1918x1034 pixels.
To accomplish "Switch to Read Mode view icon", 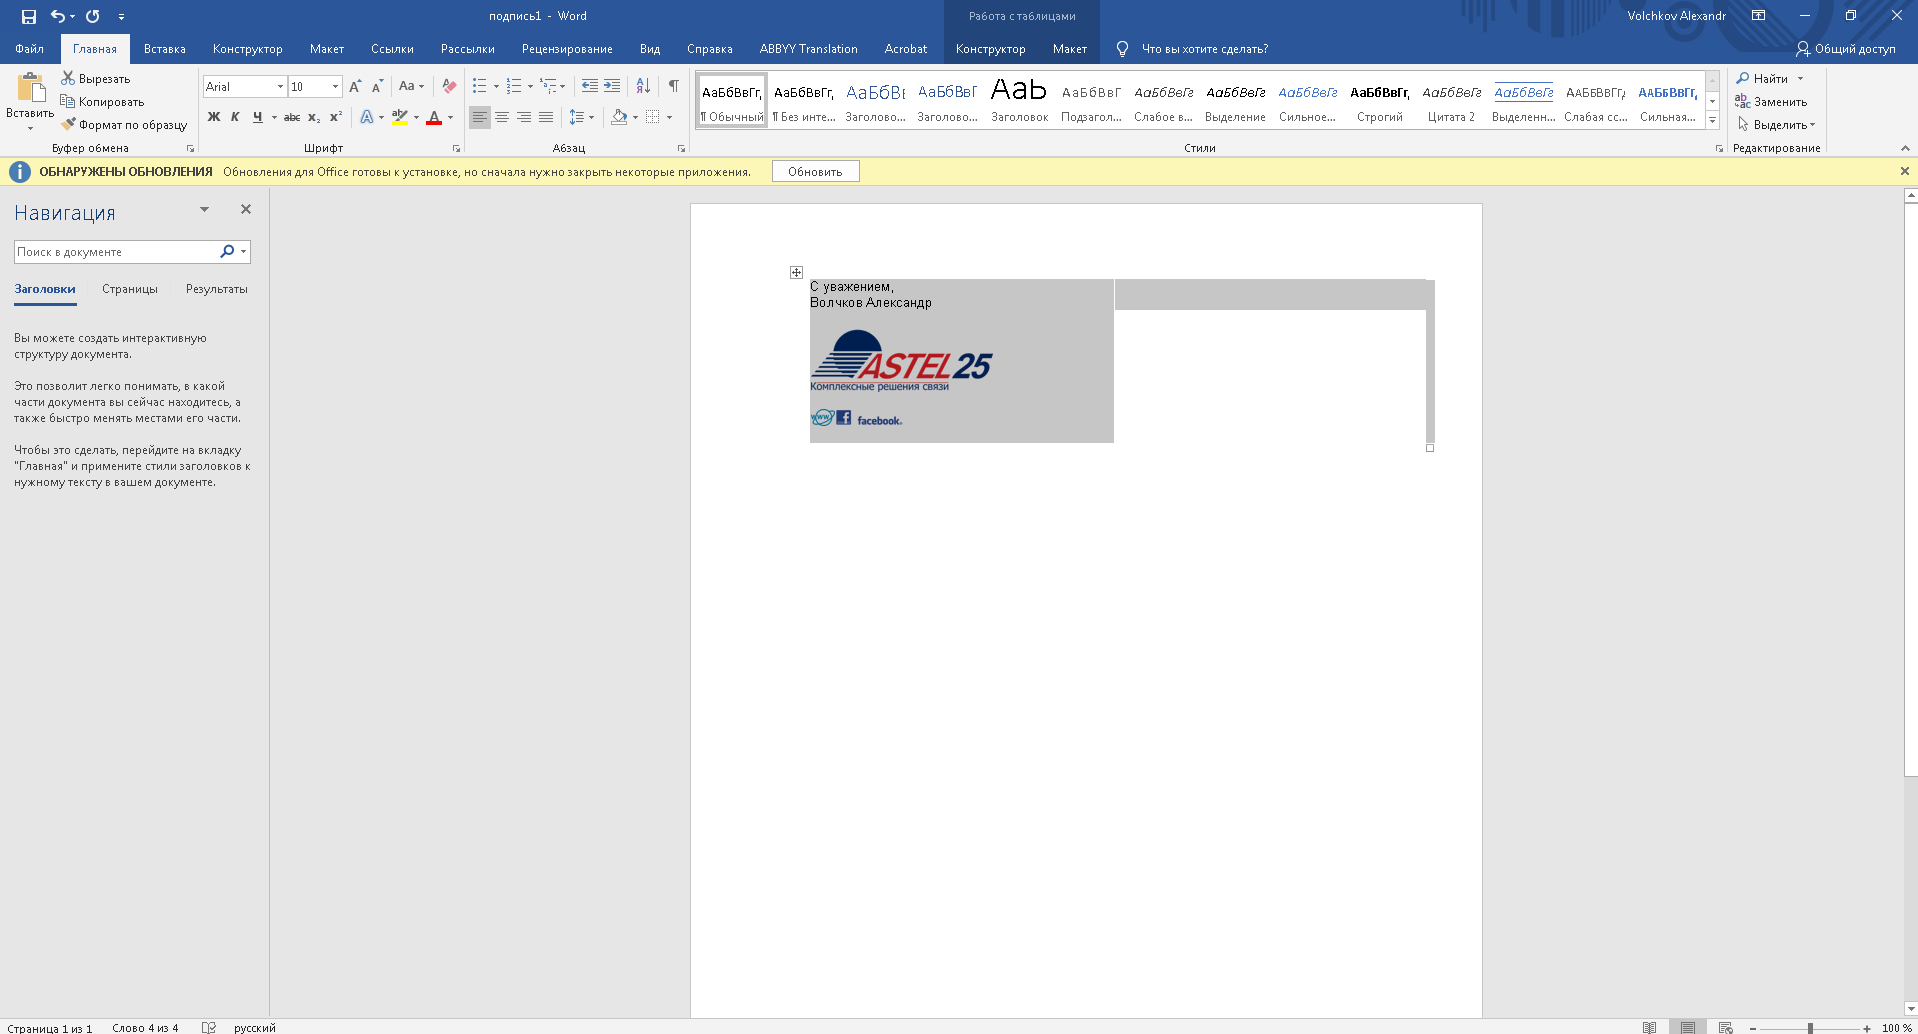I will (x=1649, y=1027).
